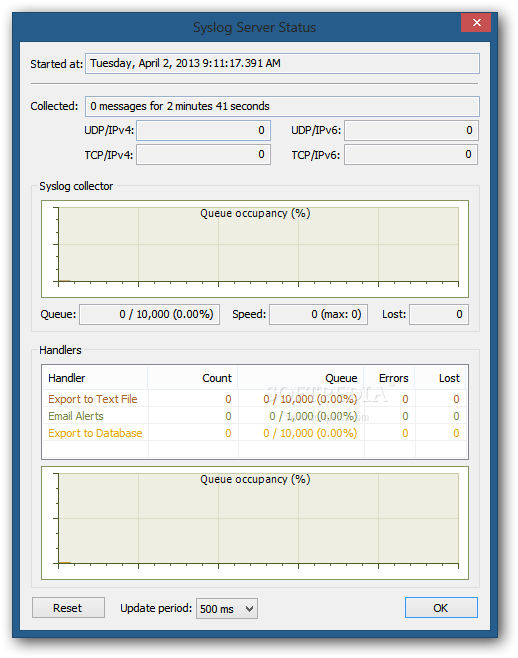This screenshot has width=518, height=658.
Task: Select the TCP/IPv6 count field
Action: pyautogui.click(x=411, y=154)
